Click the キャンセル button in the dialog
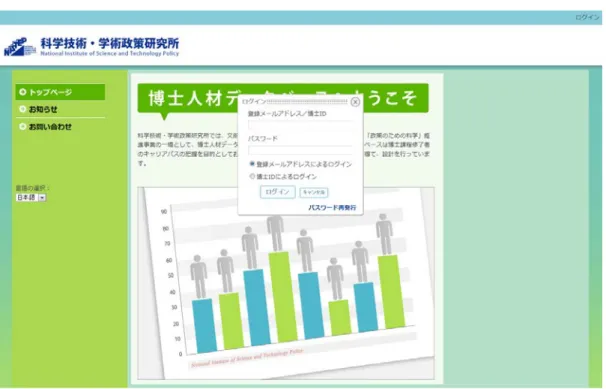Image resolution: width=606 pixels, height=389 pixels. [314, 192]
